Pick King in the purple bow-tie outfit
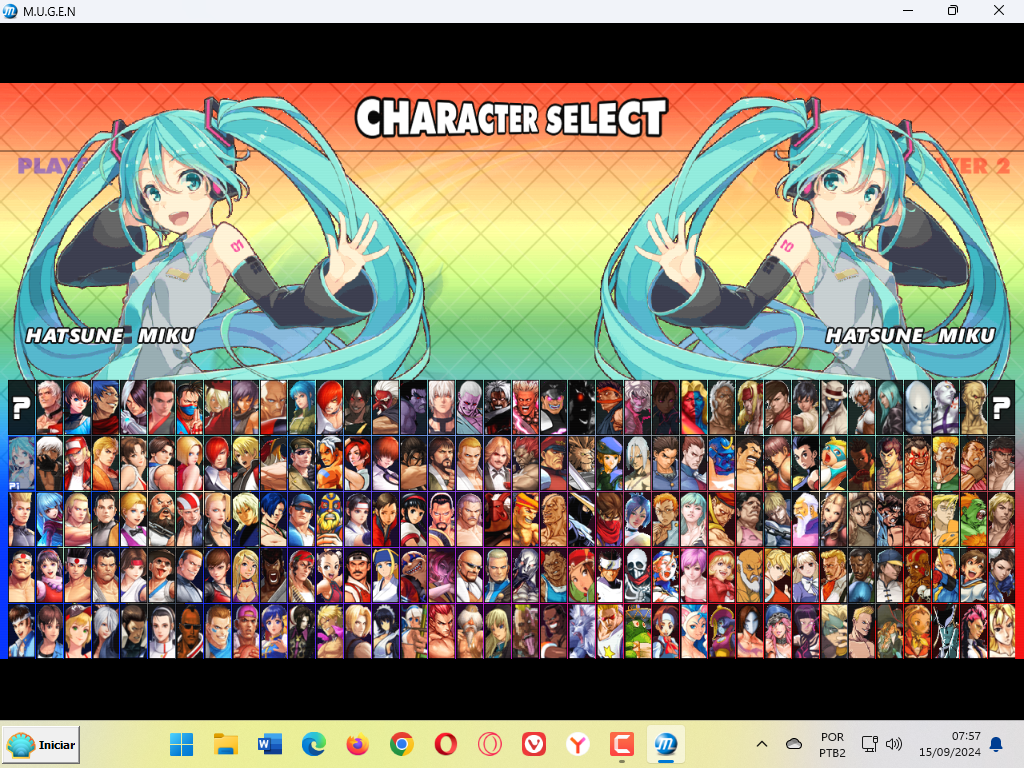Image resolution: width=1024 pixels, height=768 pixels. (134, 520)
